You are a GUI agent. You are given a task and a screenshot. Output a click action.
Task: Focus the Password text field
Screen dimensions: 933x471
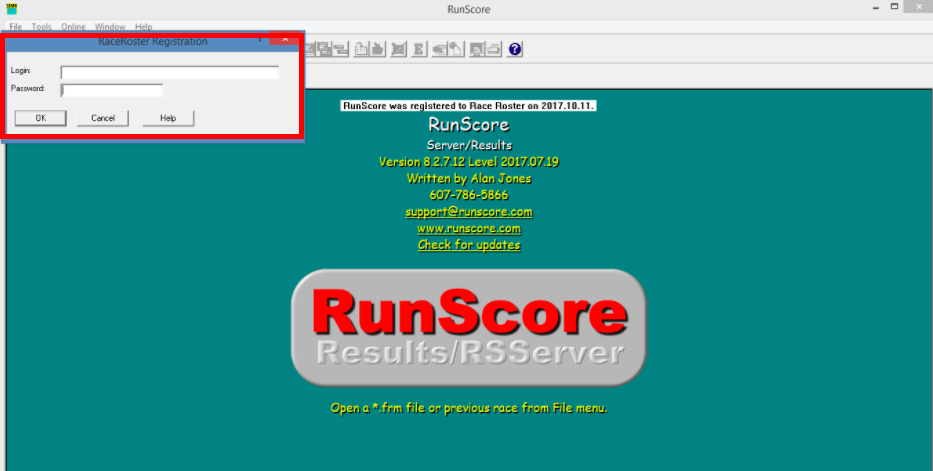[x=111, y=90]
